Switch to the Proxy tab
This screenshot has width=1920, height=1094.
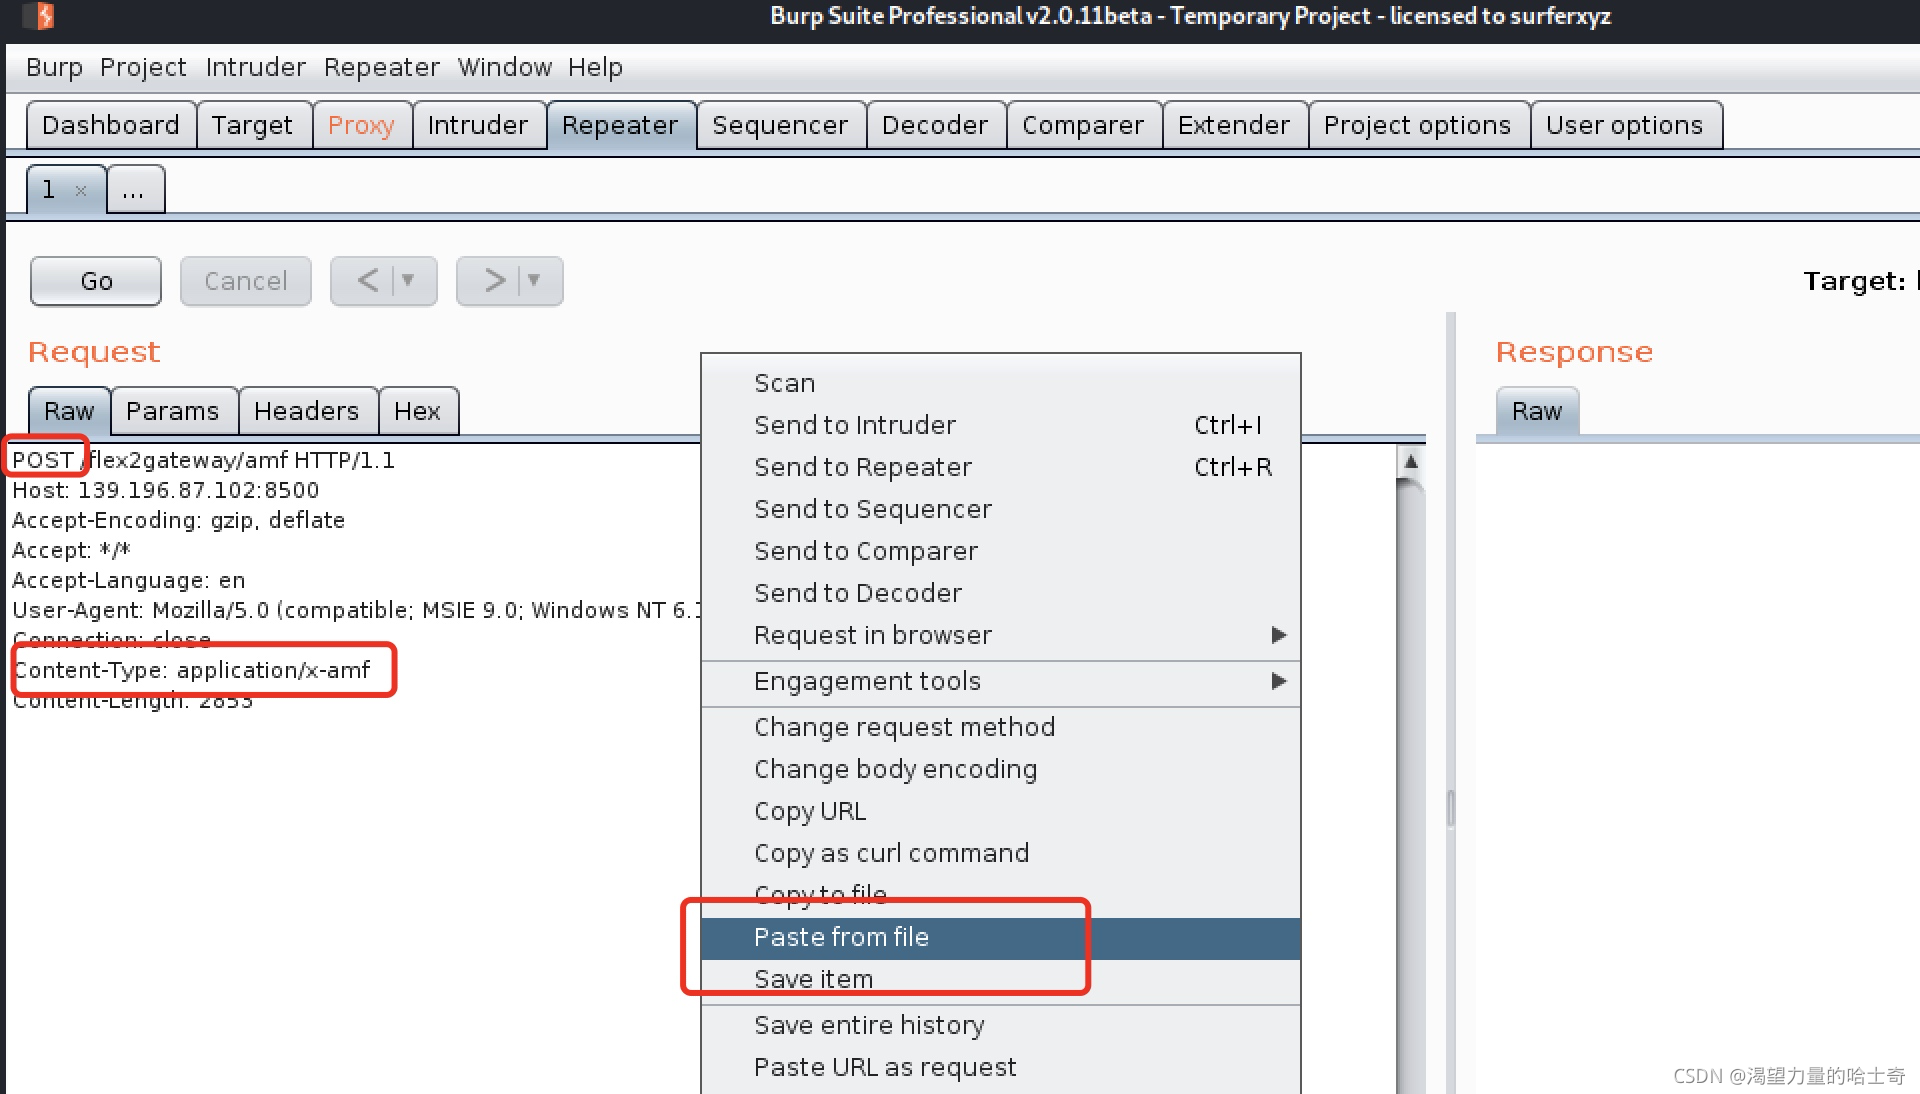coord(362,125)
